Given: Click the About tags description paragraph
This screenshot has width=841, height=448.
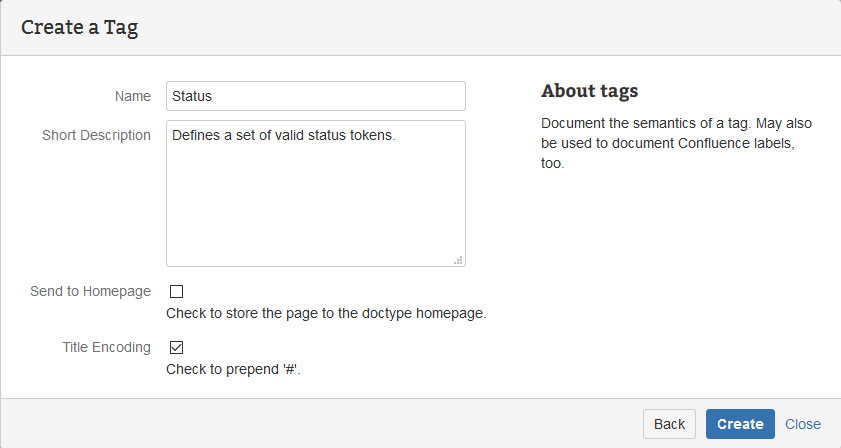Looking at the screenshot, I should [676, 143].
